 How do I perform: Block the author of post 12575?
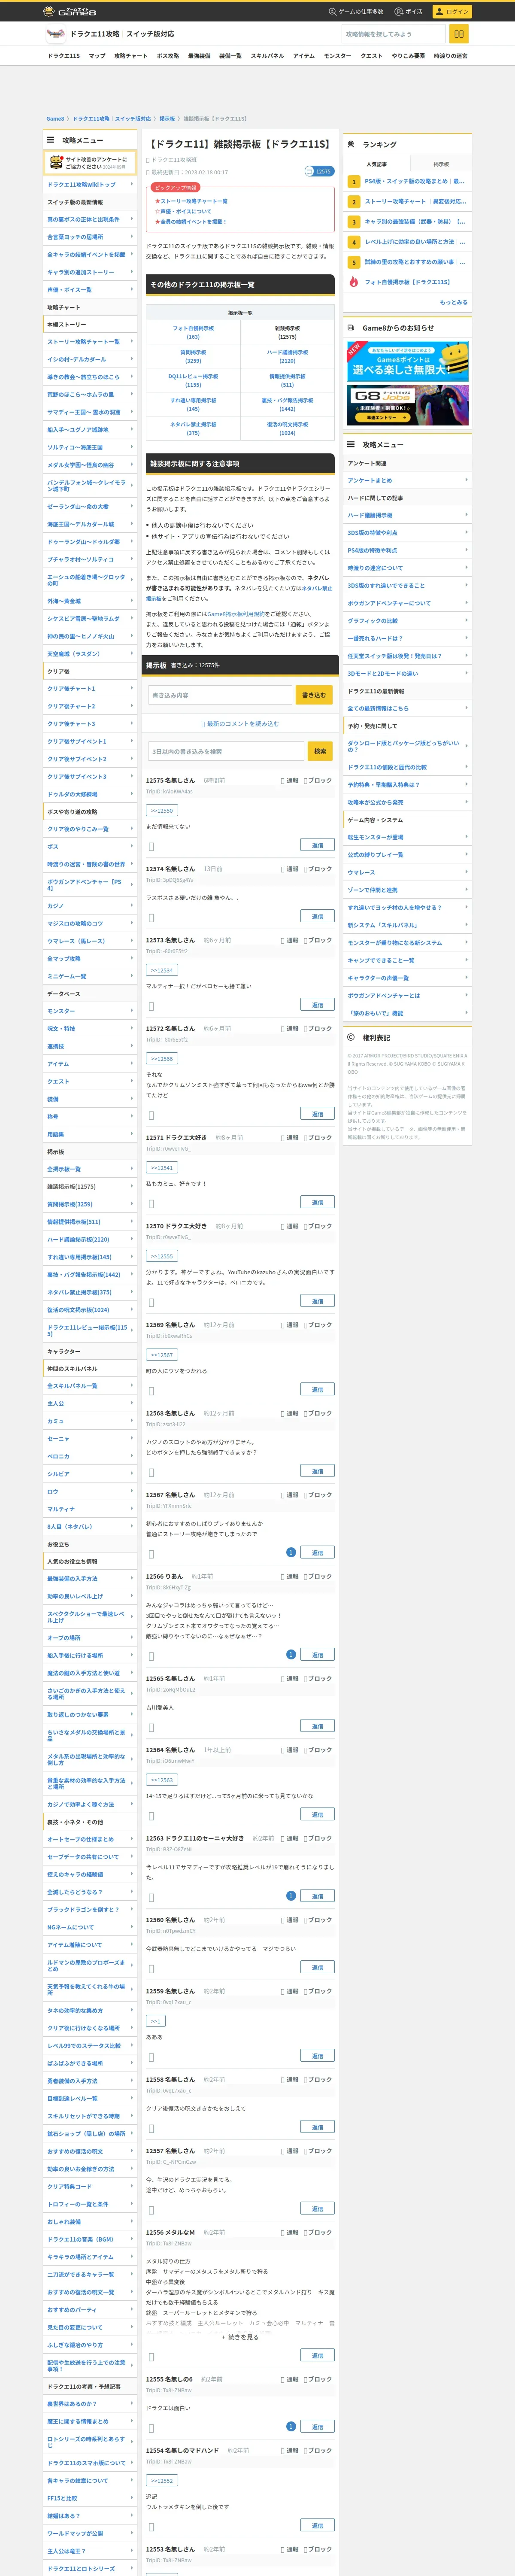[318, 780]
